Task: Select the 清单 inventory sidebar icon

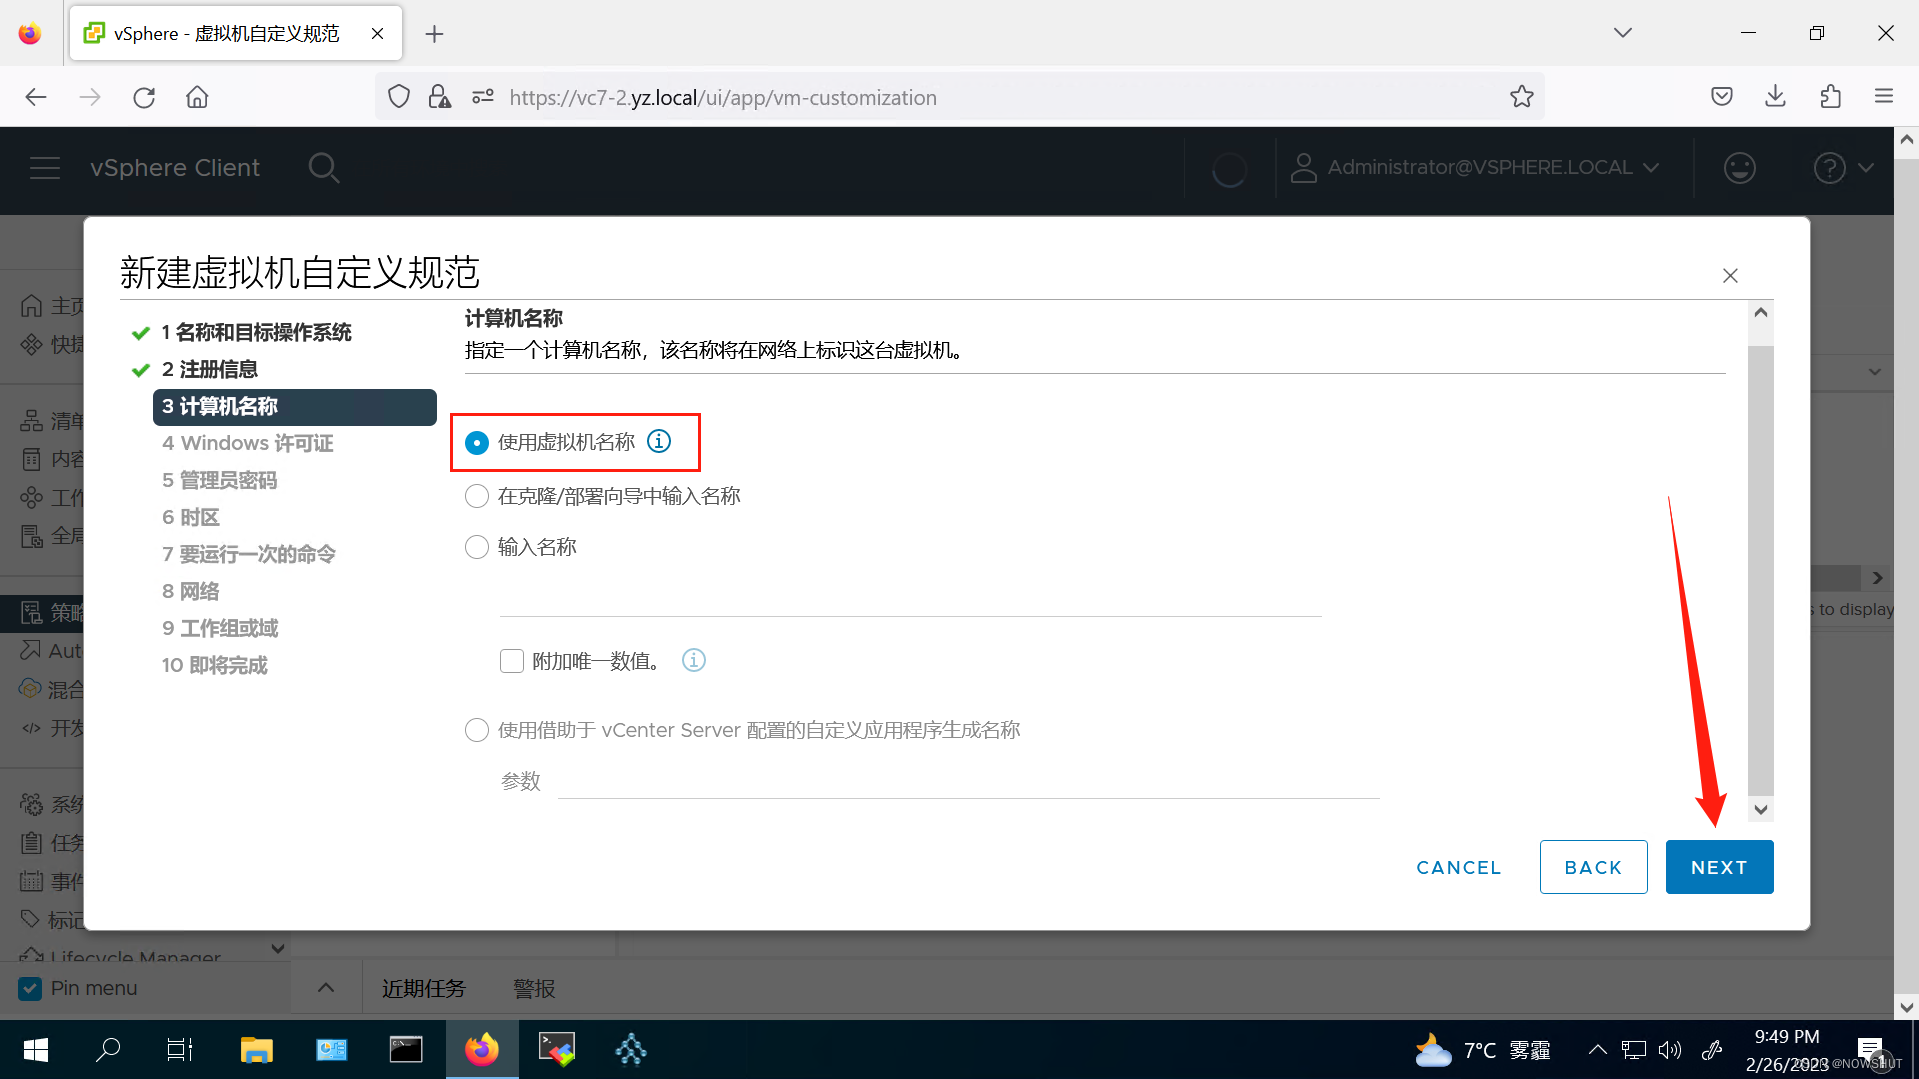Action: [x=33, y=420]
